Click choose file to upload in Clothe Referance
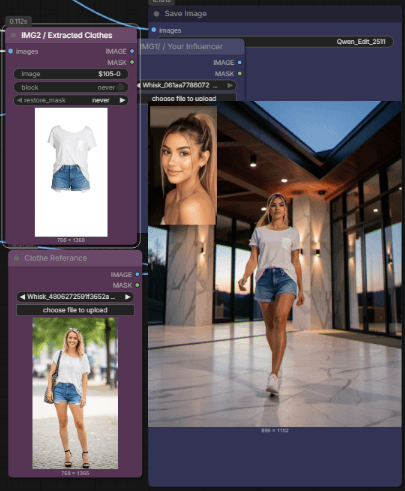This screenshot has height=491, width=405. [x=75, y=310]
